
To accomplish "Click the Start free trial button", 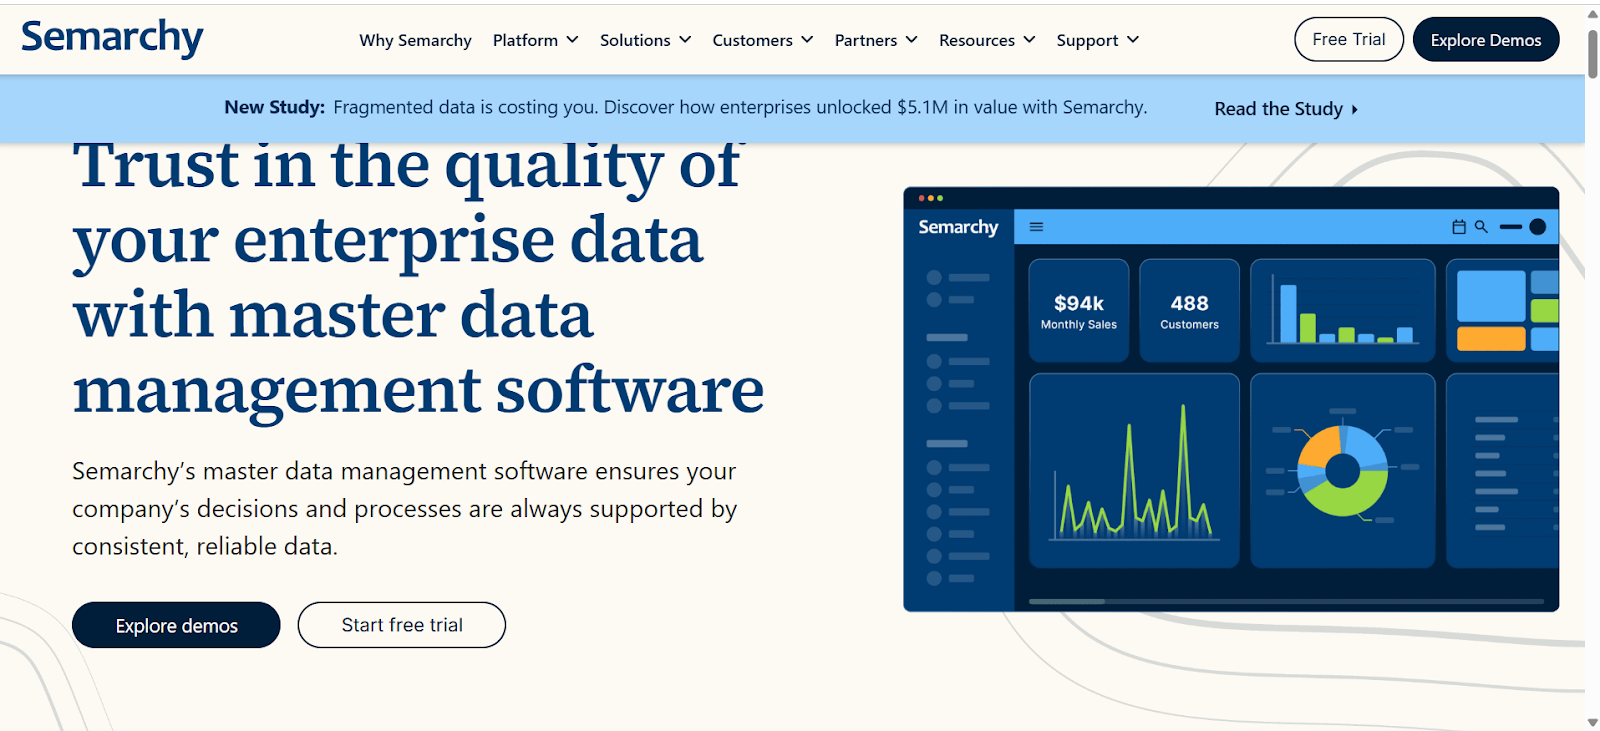I will click(x=402, y=625).
